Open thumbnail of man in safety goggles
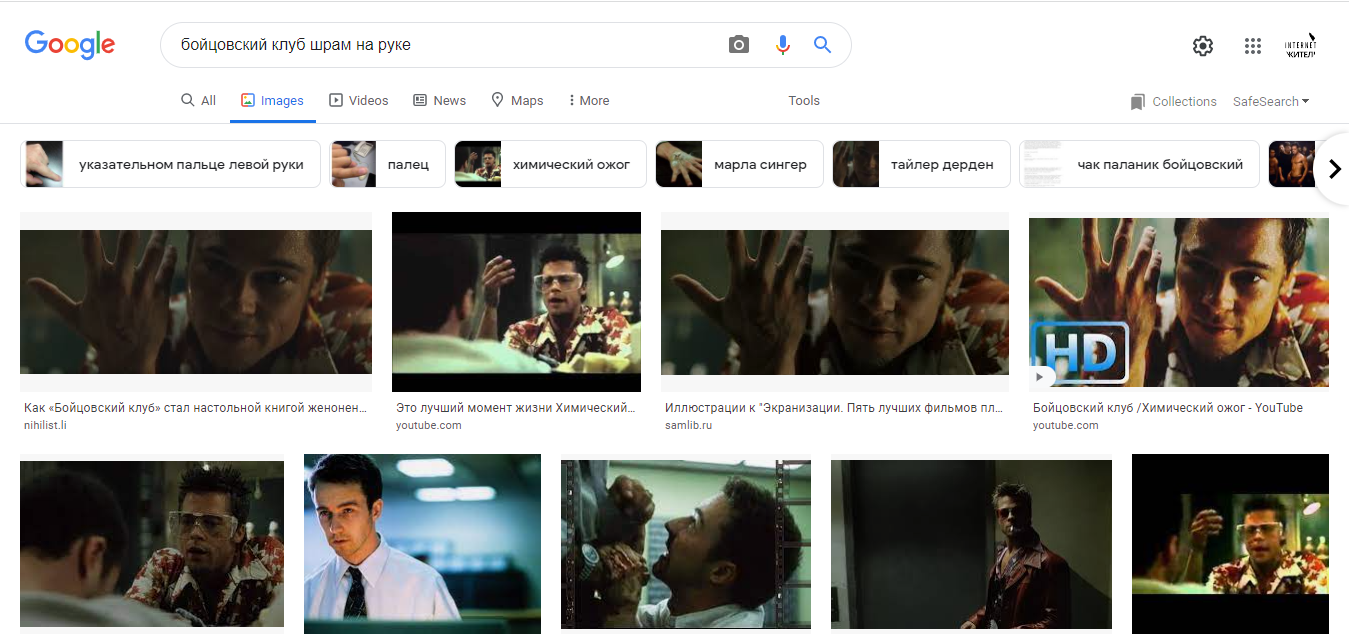 [152, 543]
